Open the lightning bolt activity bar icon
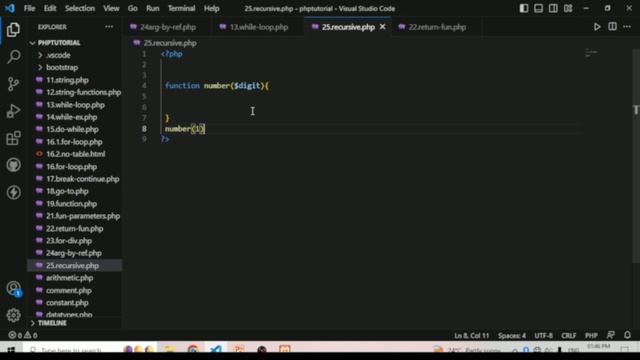The image size is (640, 360). pos(13,192)
